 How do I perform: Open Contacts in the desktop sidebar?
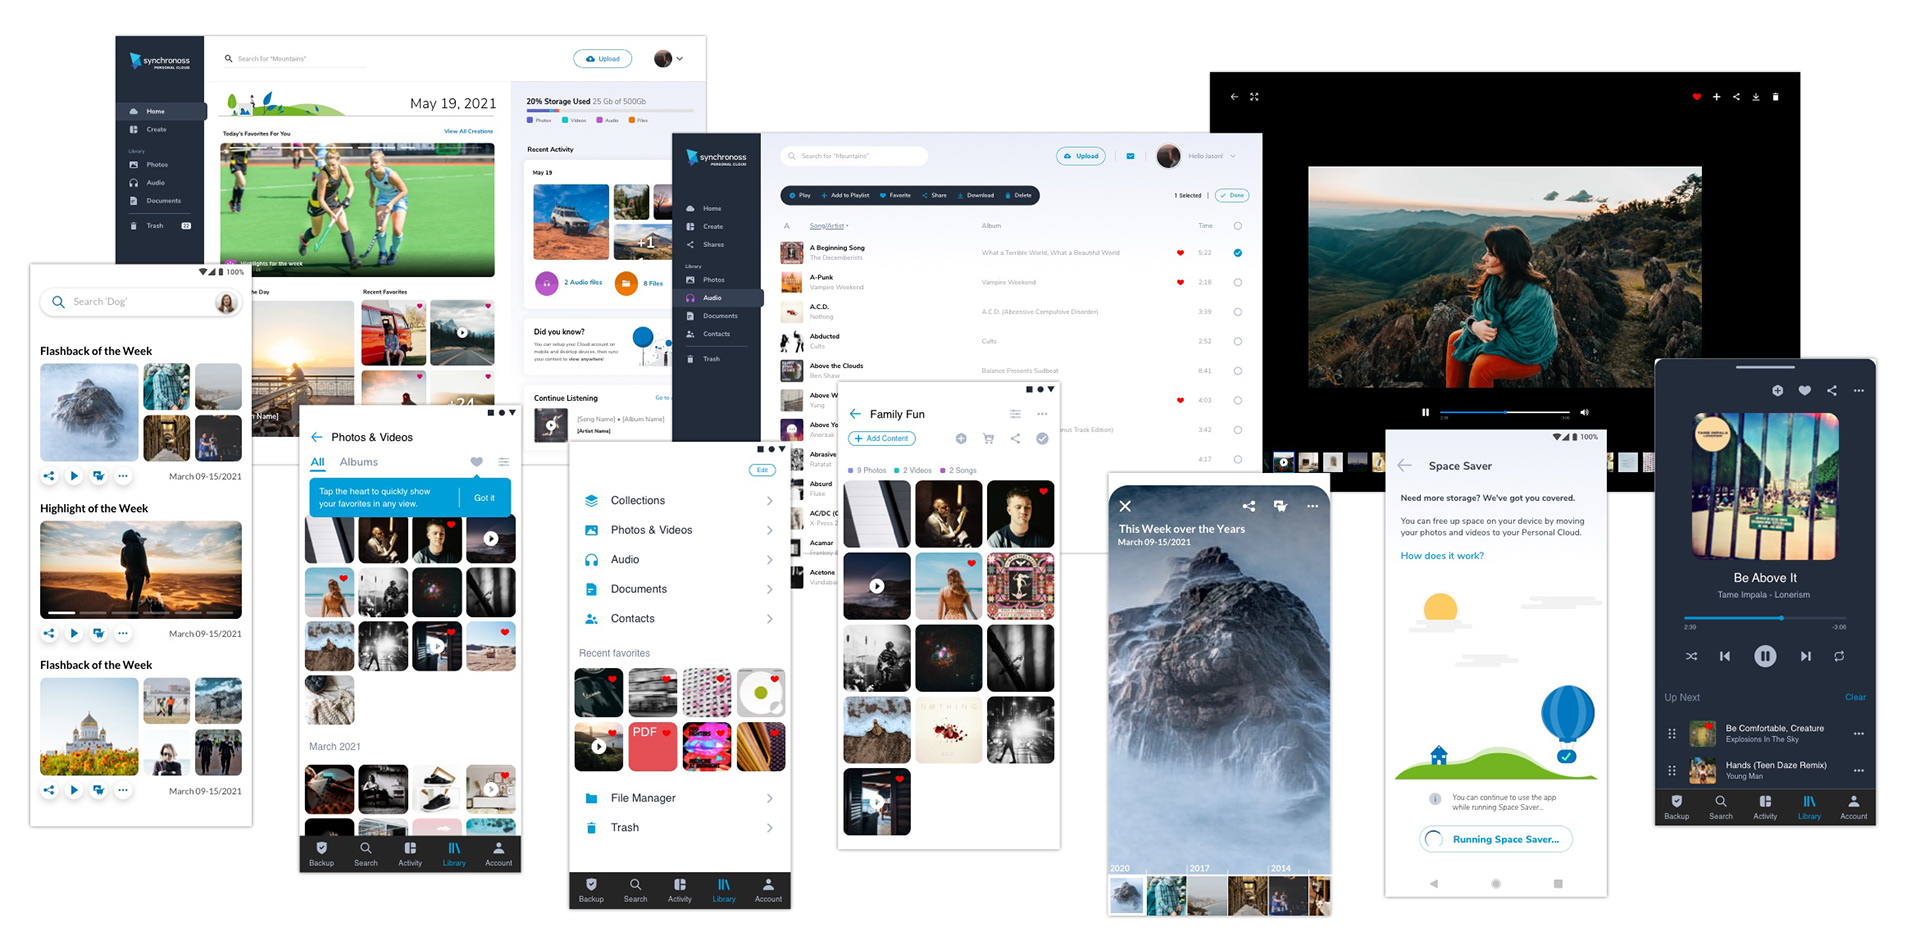coord(718,334)
